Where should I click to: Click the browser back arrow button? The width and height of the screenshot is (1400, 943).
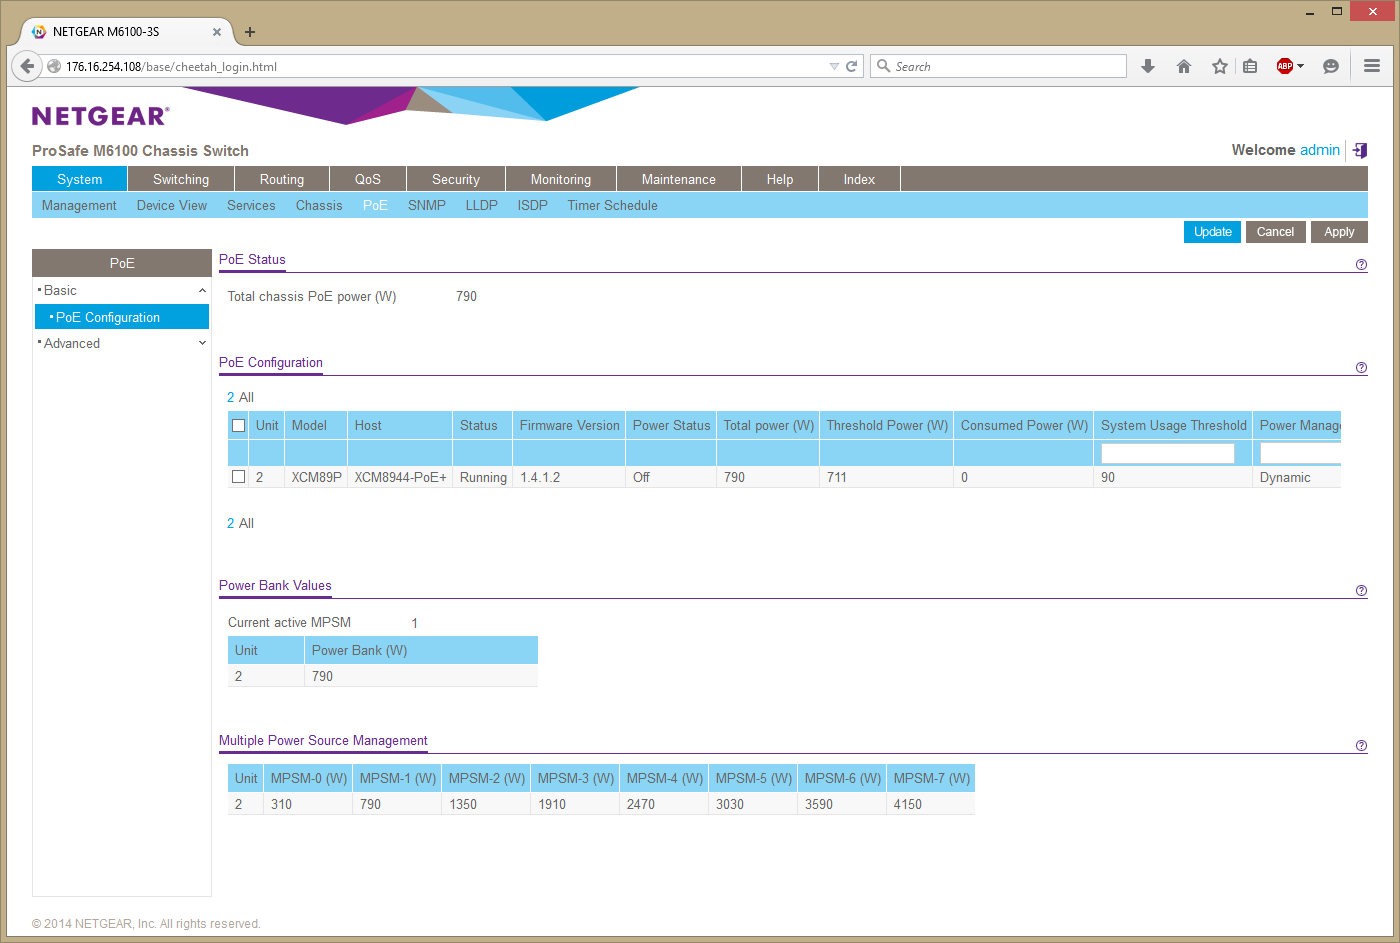point(26,66)
